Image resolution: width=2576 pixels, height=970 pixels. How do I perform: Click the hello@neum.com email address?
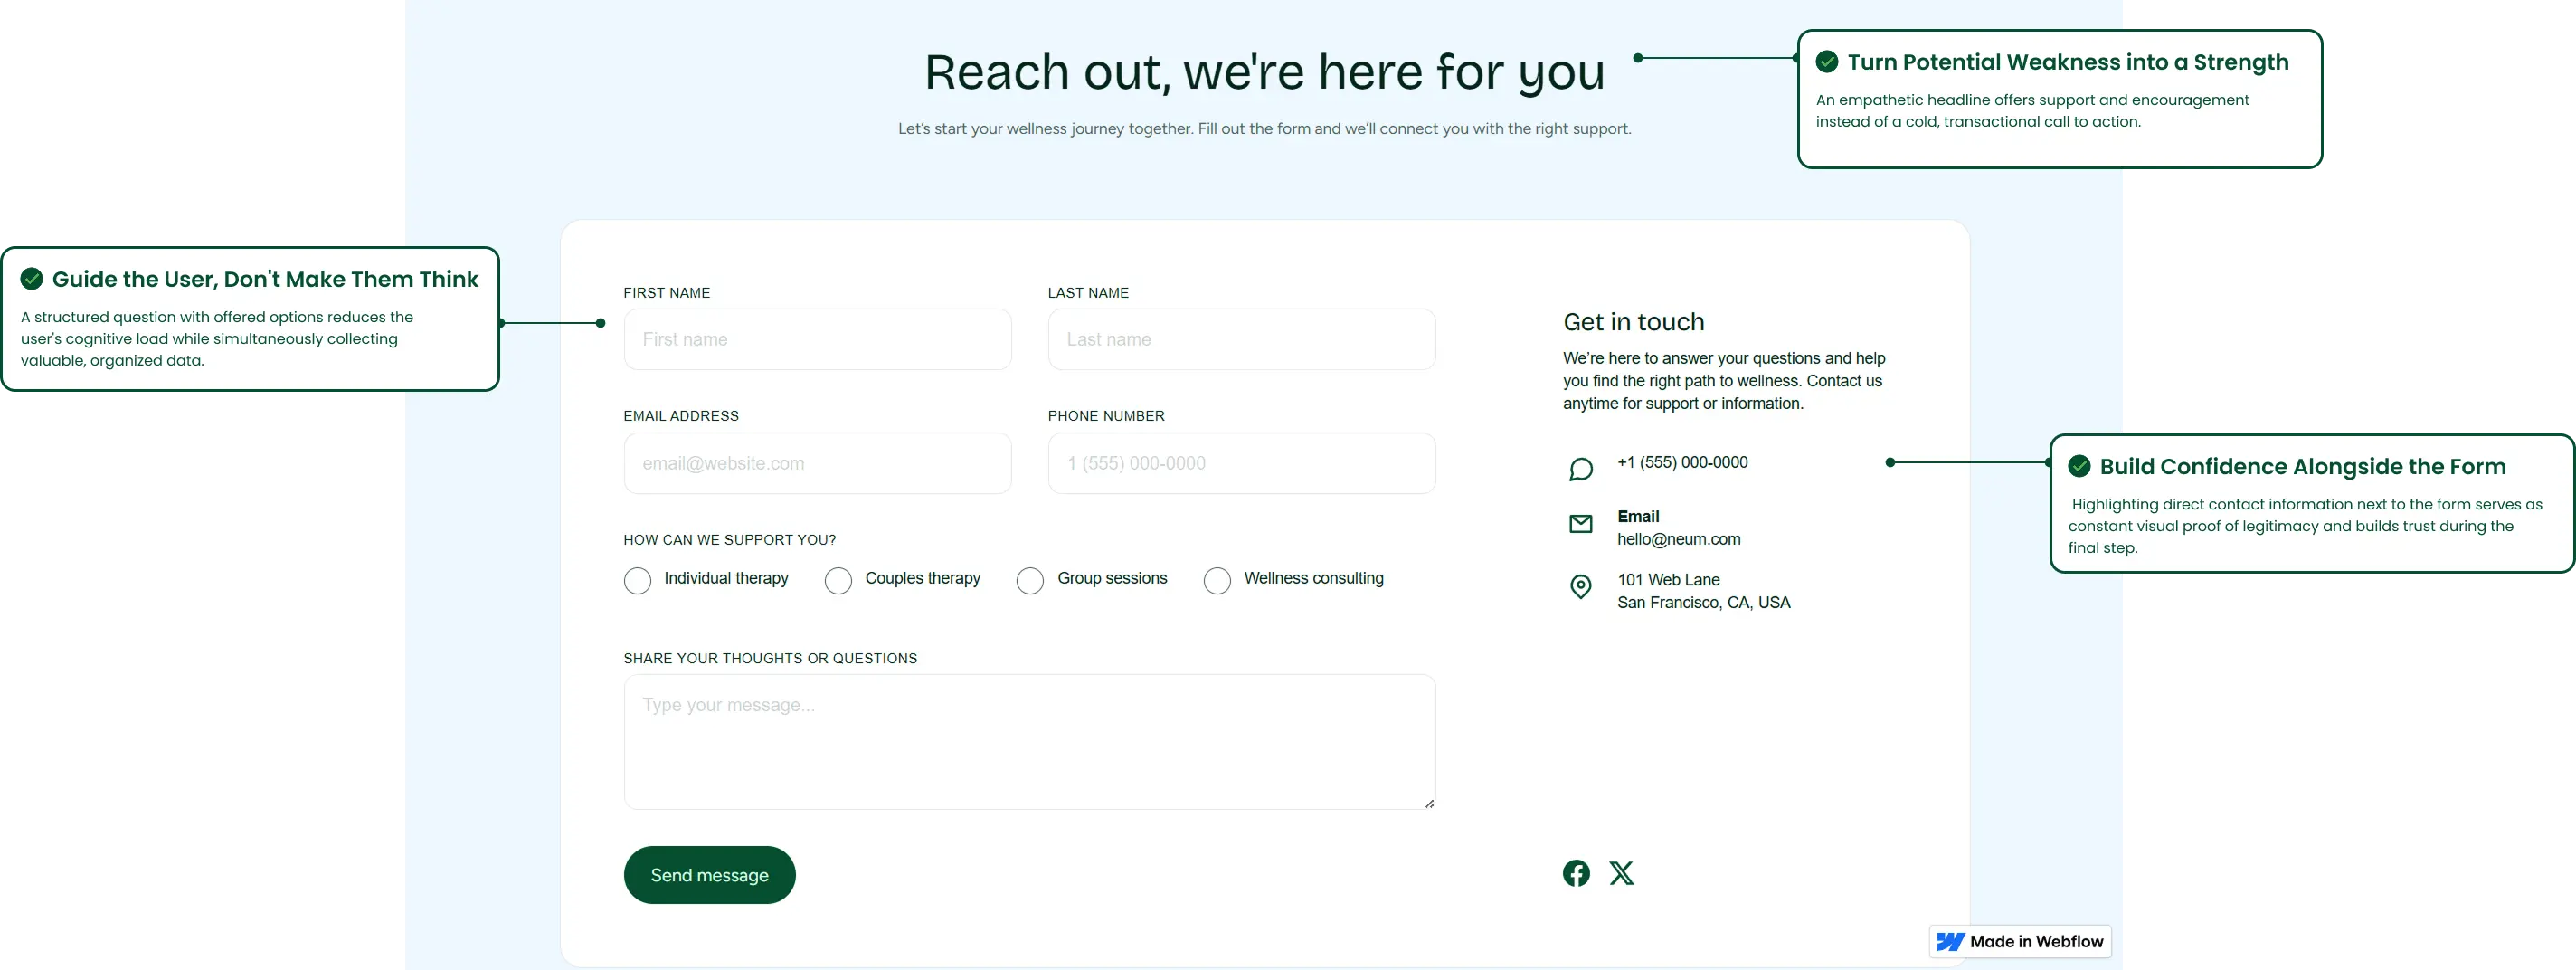click(x=1679, y=539)
